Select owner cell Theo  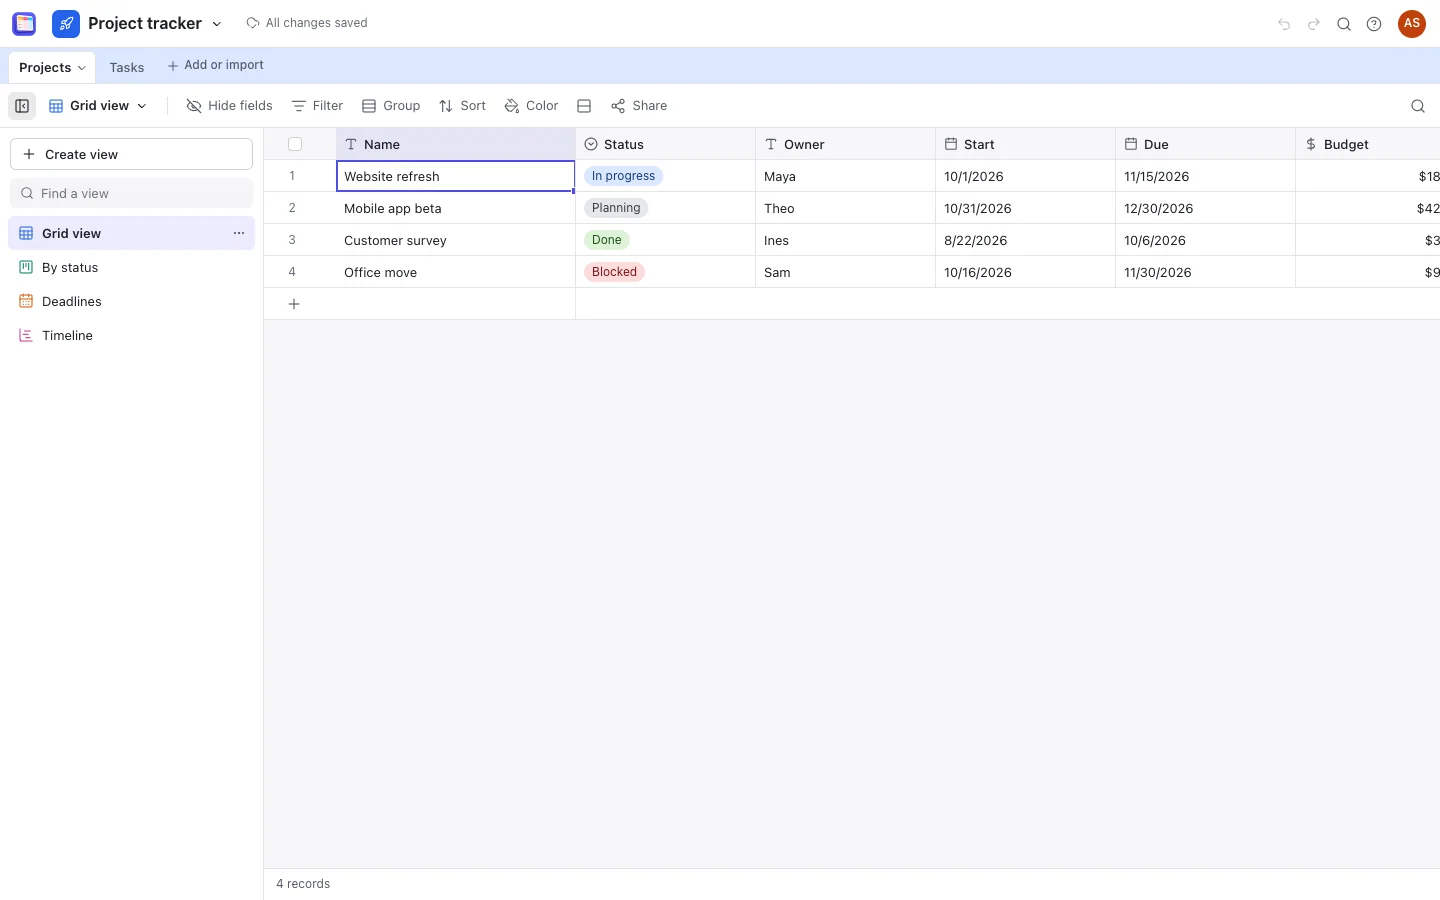click(x=846, y=208)
